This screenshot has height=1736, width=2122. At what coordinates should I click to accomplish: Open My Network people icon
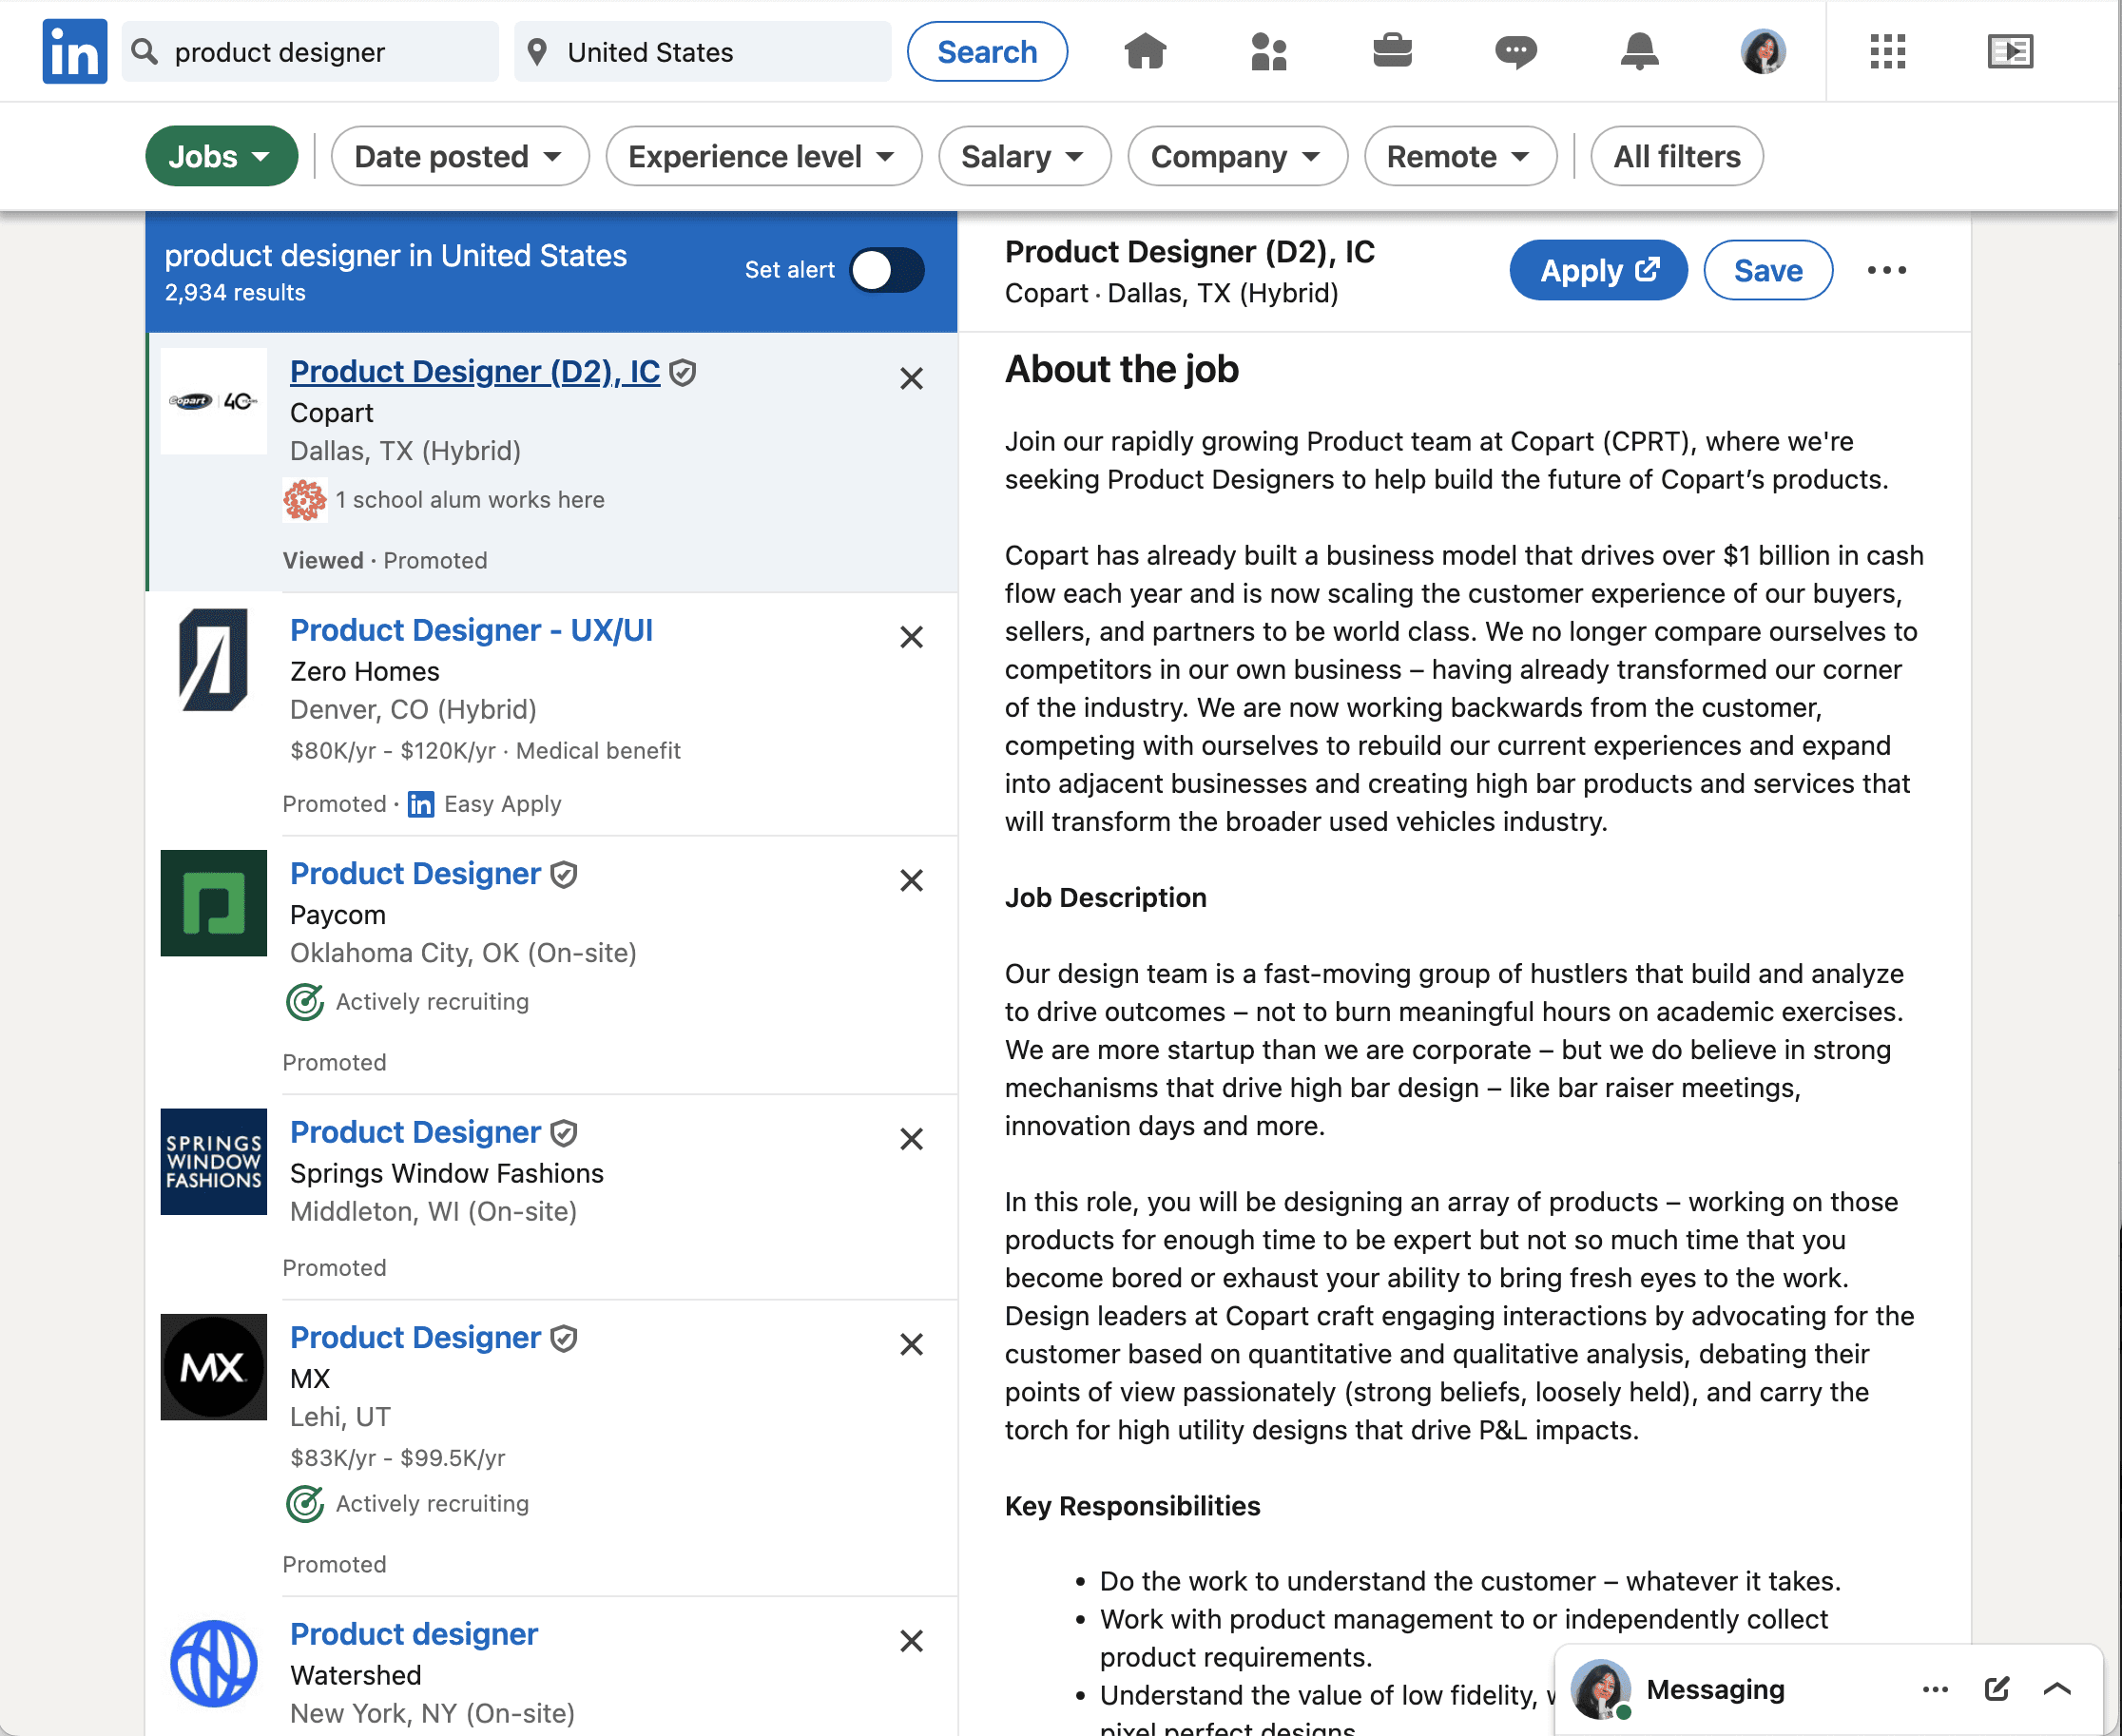1268,51
